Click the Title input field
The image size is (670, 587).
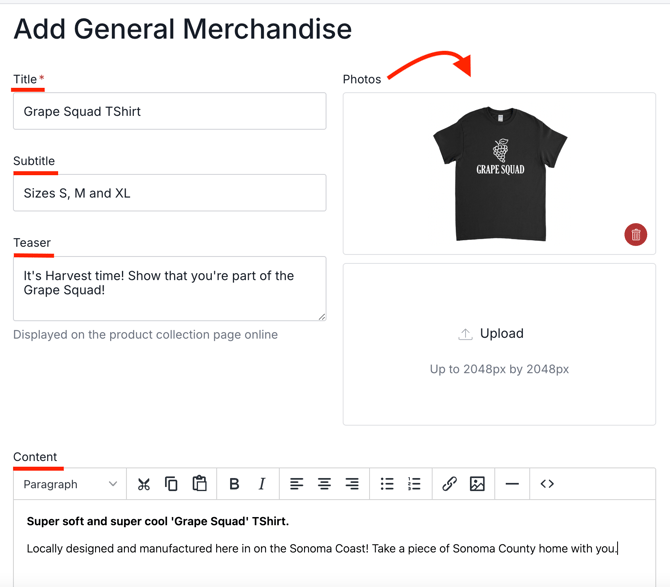(169, 111)
